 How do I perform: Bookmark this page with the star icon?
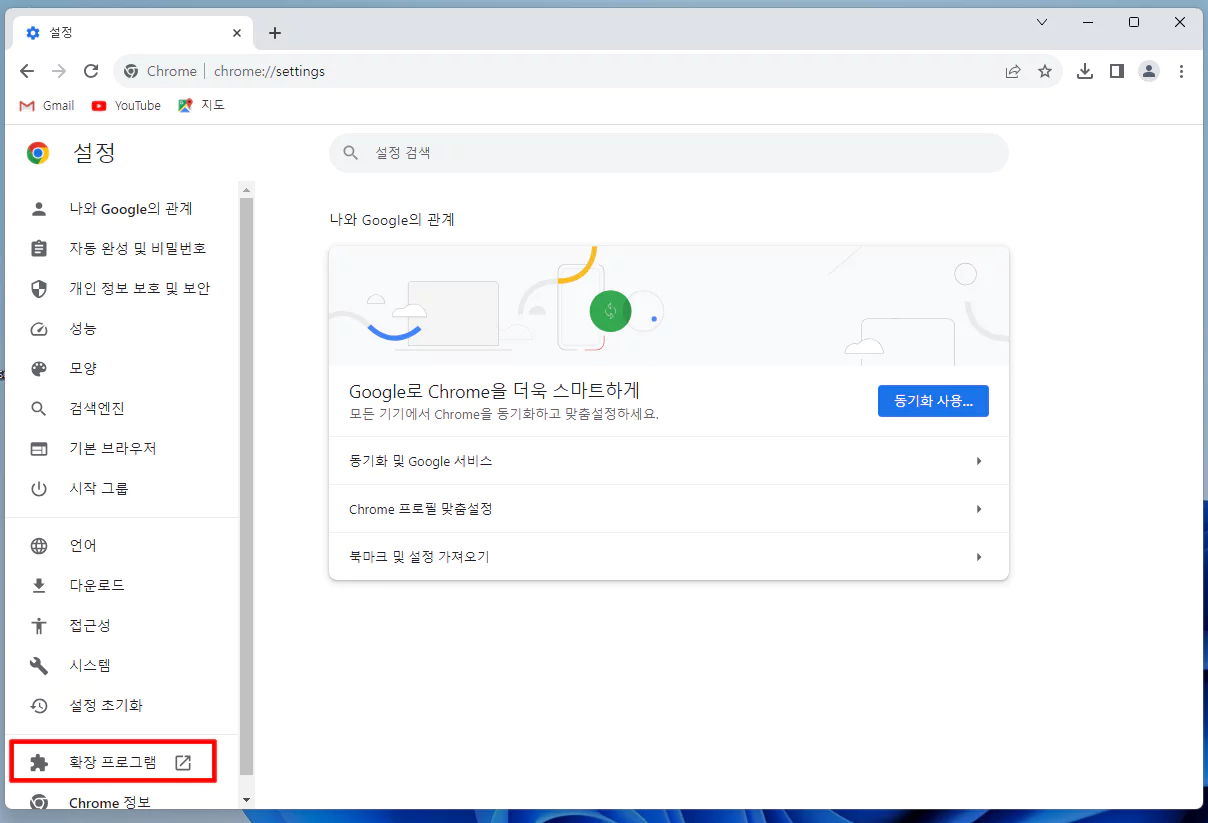(x=1045, y=71)
